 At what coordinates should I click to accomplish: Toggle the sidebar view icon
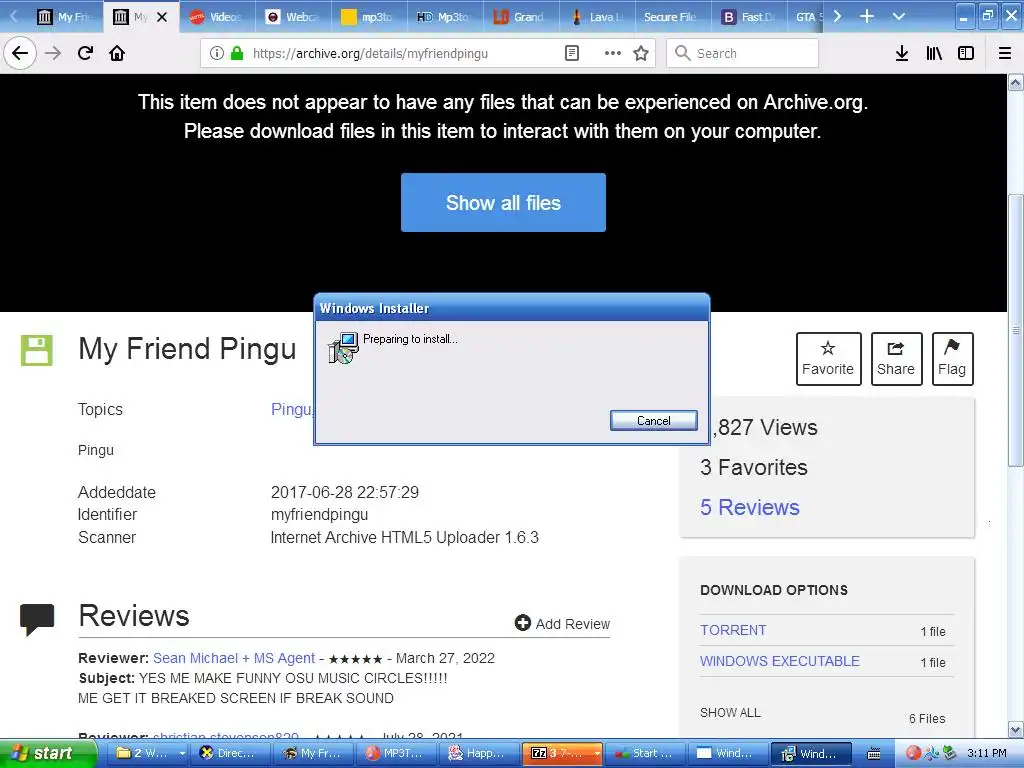point(966,53)
